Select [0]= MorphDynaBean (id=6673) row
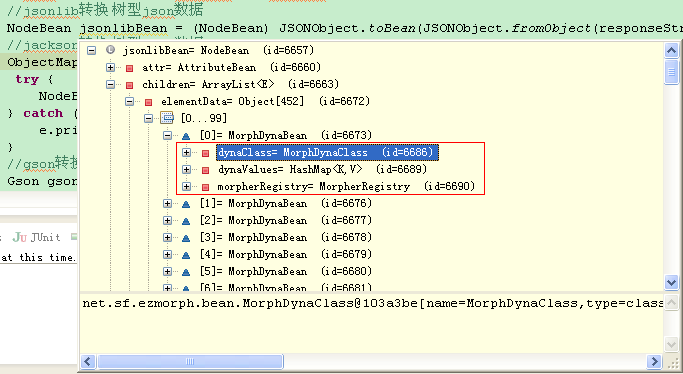Screen dimensions: 683x374 point(286,135)
